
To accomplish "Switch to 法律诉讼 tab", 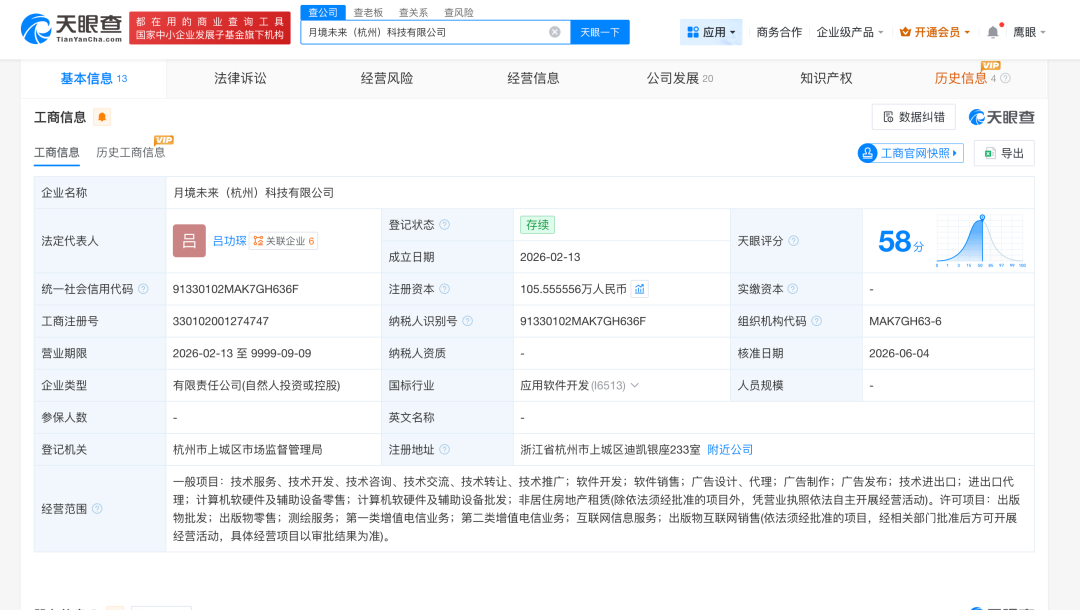I will coord(240,78).
